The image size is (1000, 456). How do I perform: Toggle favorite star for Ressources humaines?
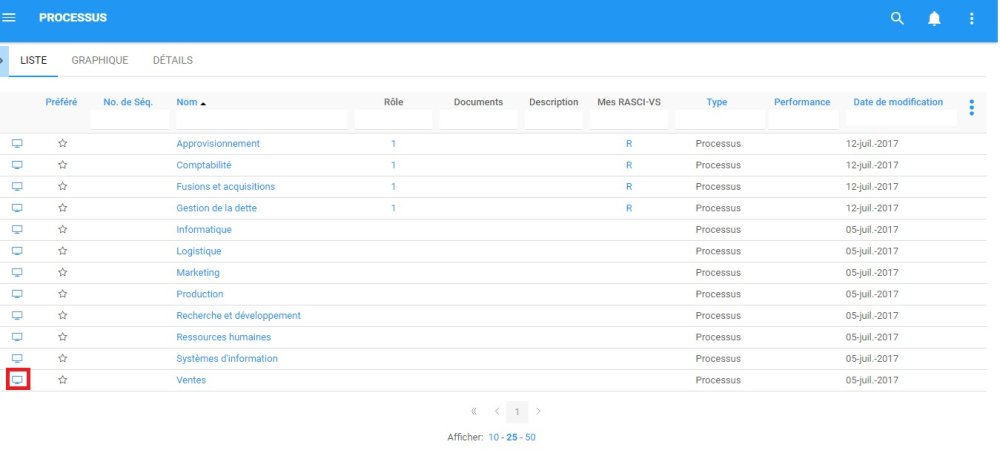pos(62,337)
